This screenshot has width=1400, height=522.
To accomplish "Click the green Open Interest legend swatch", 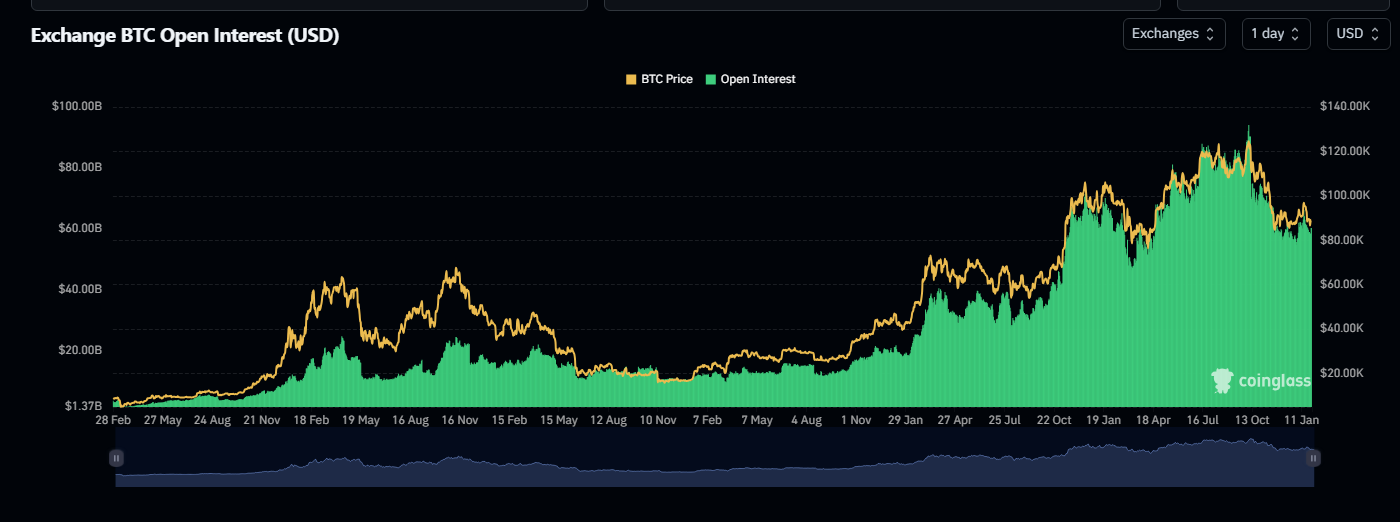I will (x=711, y=79).
